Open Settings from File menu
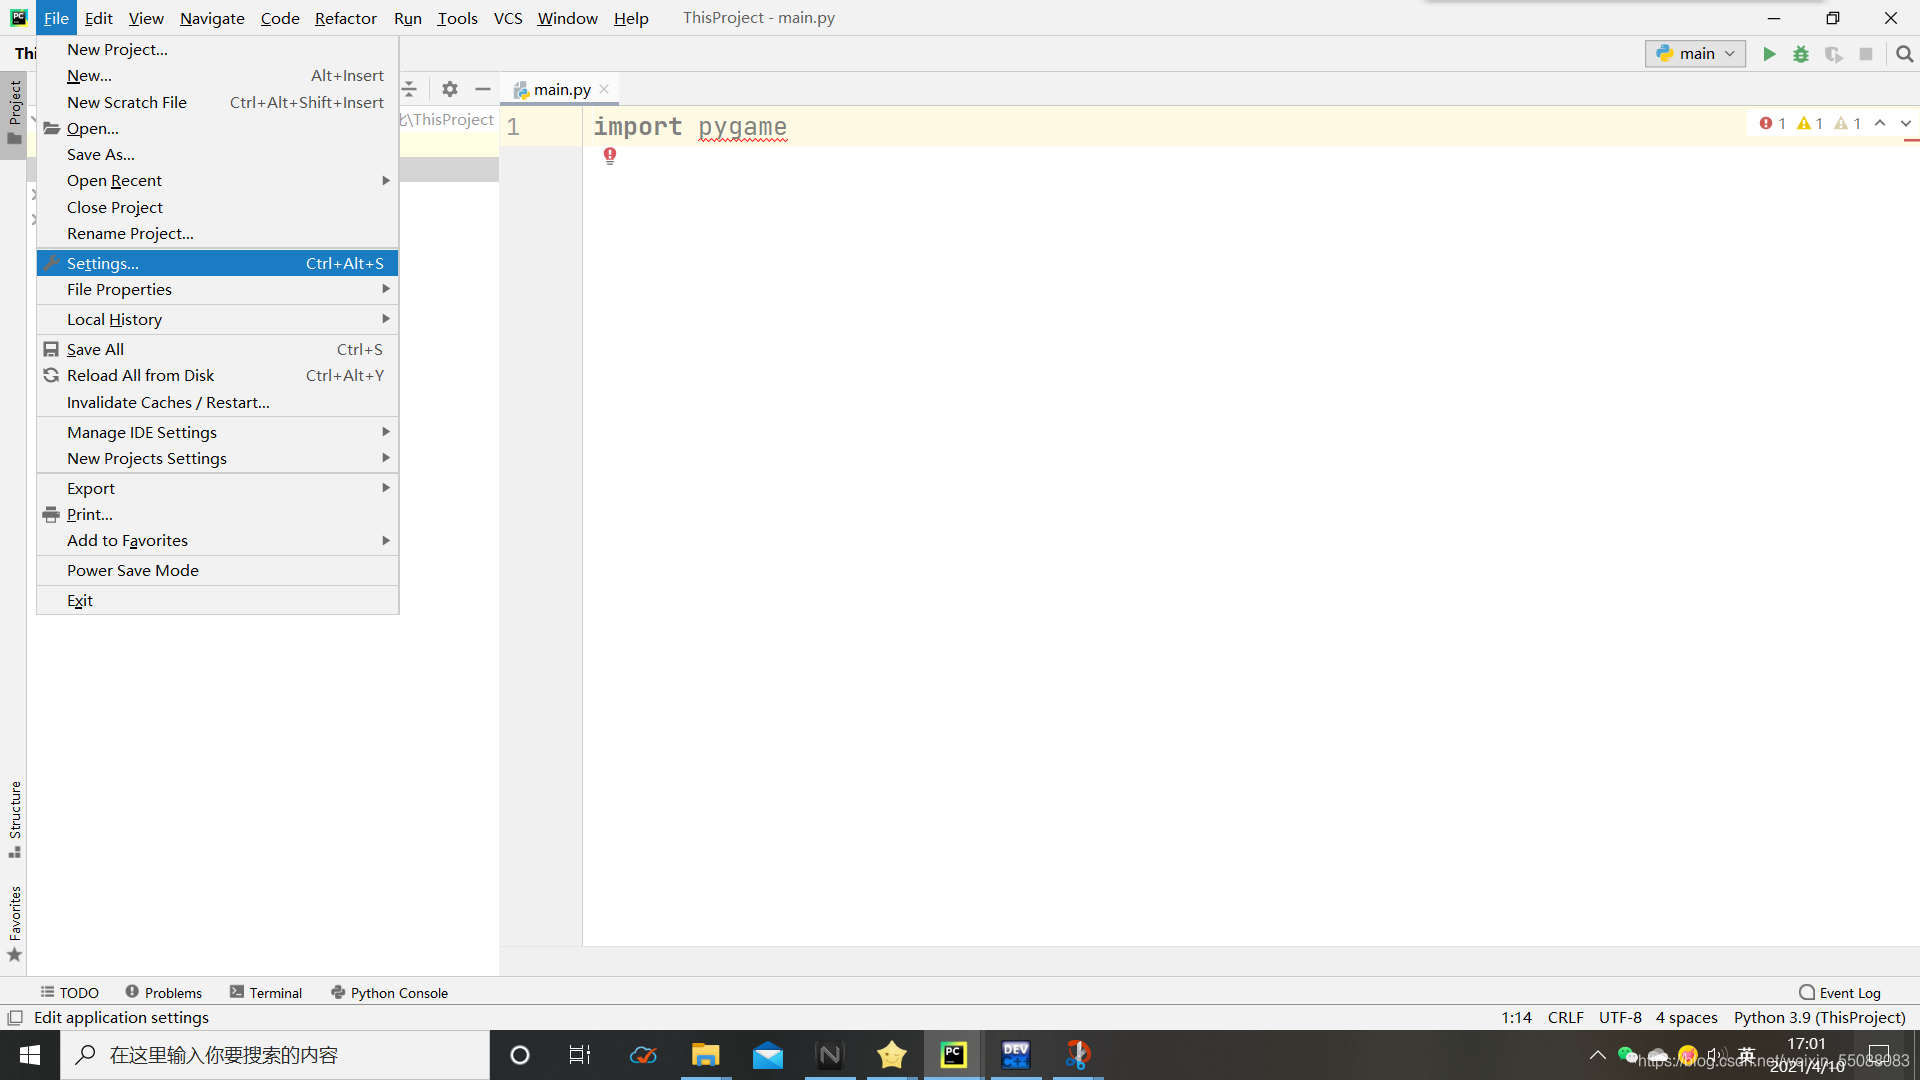 [x=102, y=262]
